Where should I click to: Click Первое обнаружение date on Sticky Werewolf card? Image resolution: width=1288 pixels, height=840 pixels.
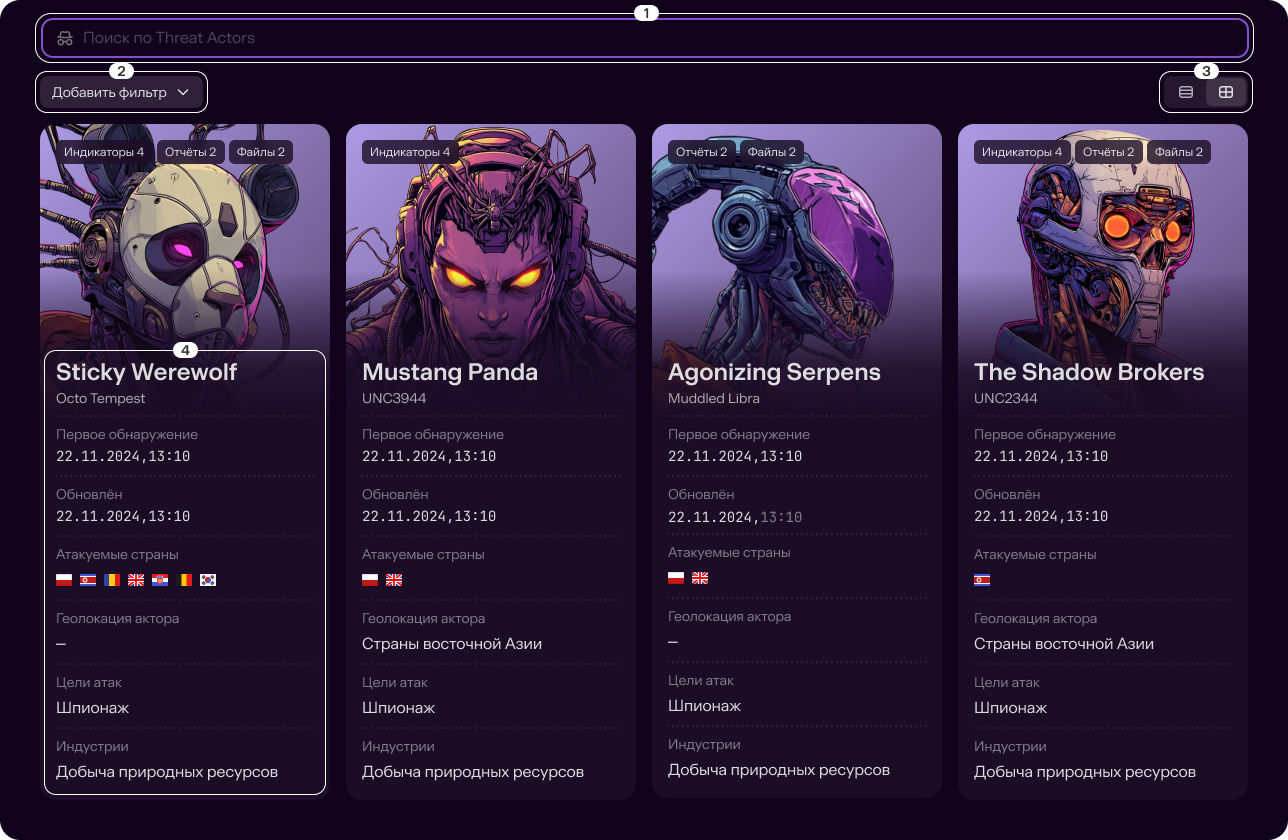(123, 456)
